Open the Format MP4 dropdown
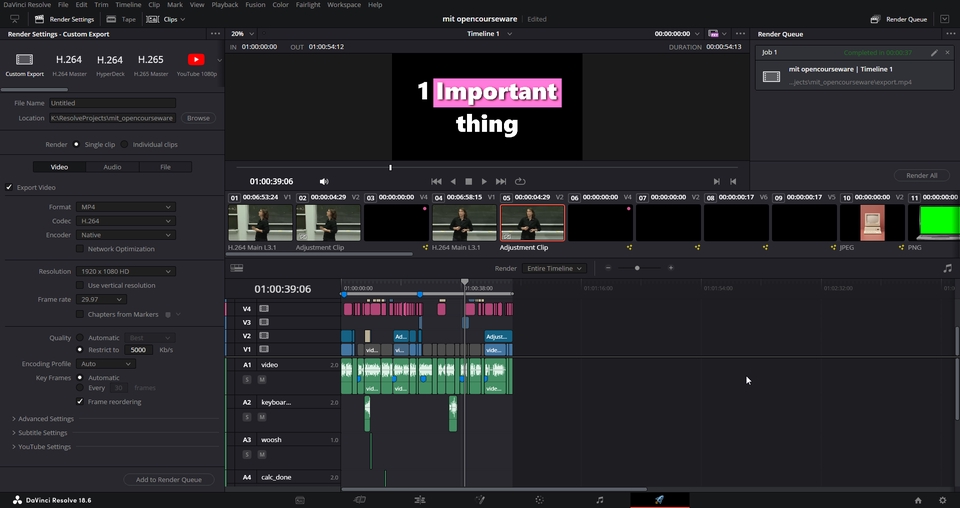 click(126, 207)
